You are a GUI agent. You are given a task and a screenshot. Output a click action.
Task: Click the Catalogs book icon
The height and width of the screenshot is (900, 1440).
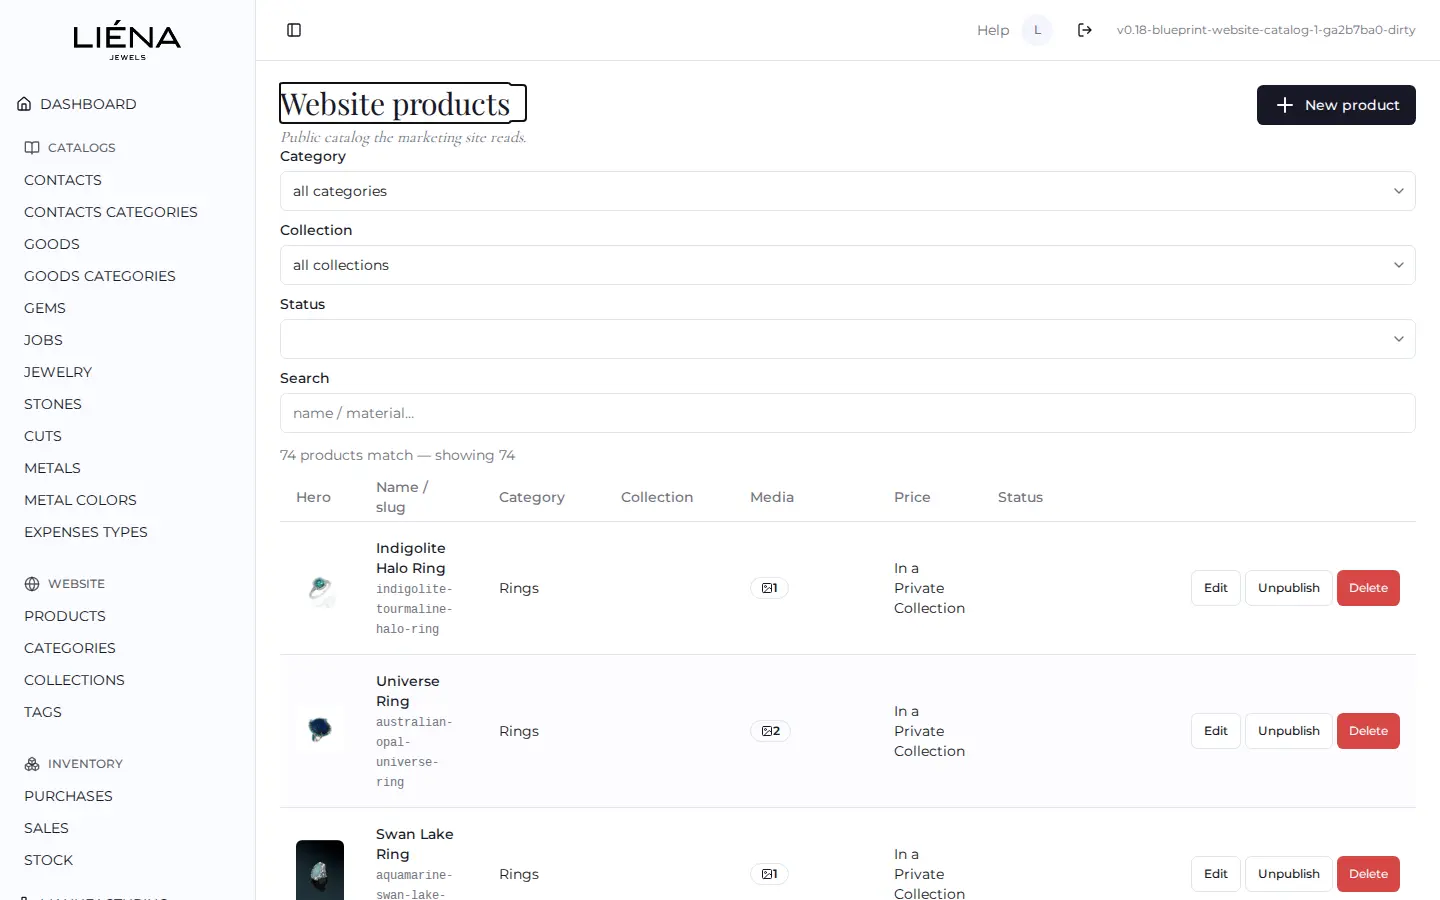(32, 147)
